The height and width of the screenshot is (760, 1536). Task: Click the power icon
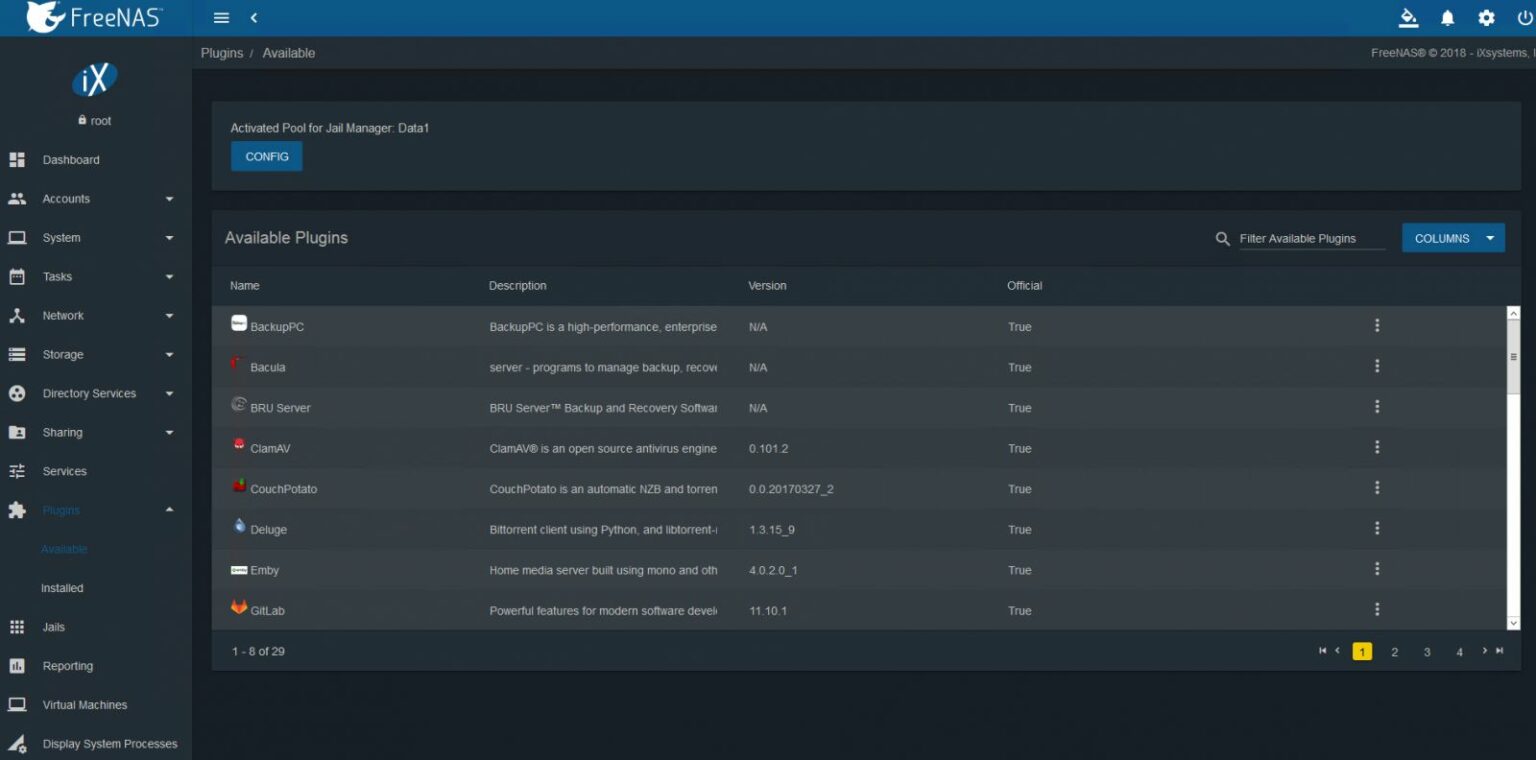pos(1525,18)
